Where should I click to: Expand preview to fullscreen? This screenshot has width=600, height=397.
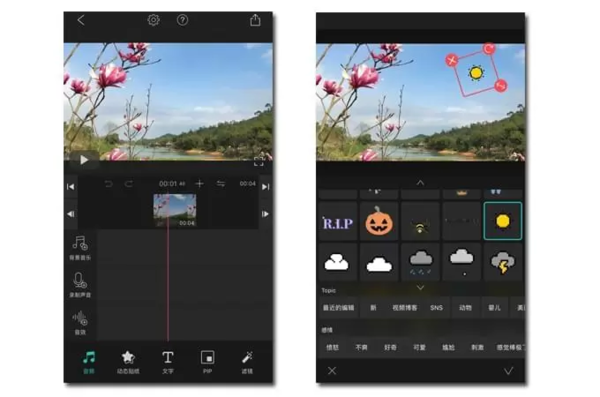point(259,161)
